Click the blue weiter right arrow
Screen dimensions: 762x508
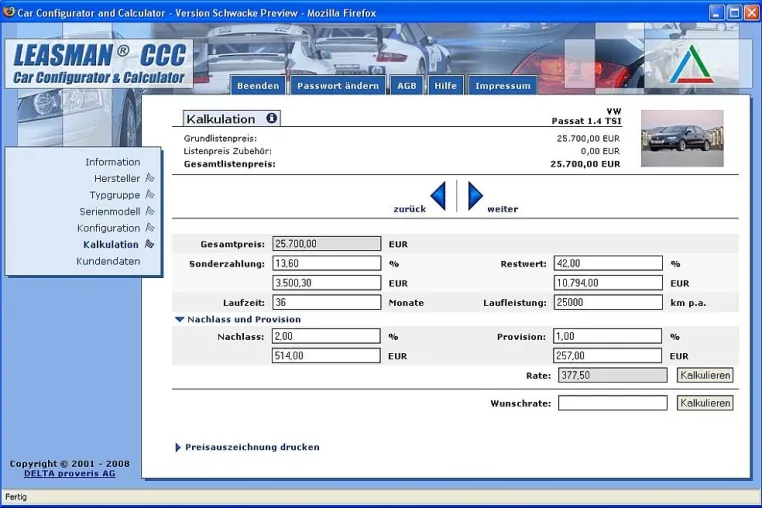pos(475,196)
